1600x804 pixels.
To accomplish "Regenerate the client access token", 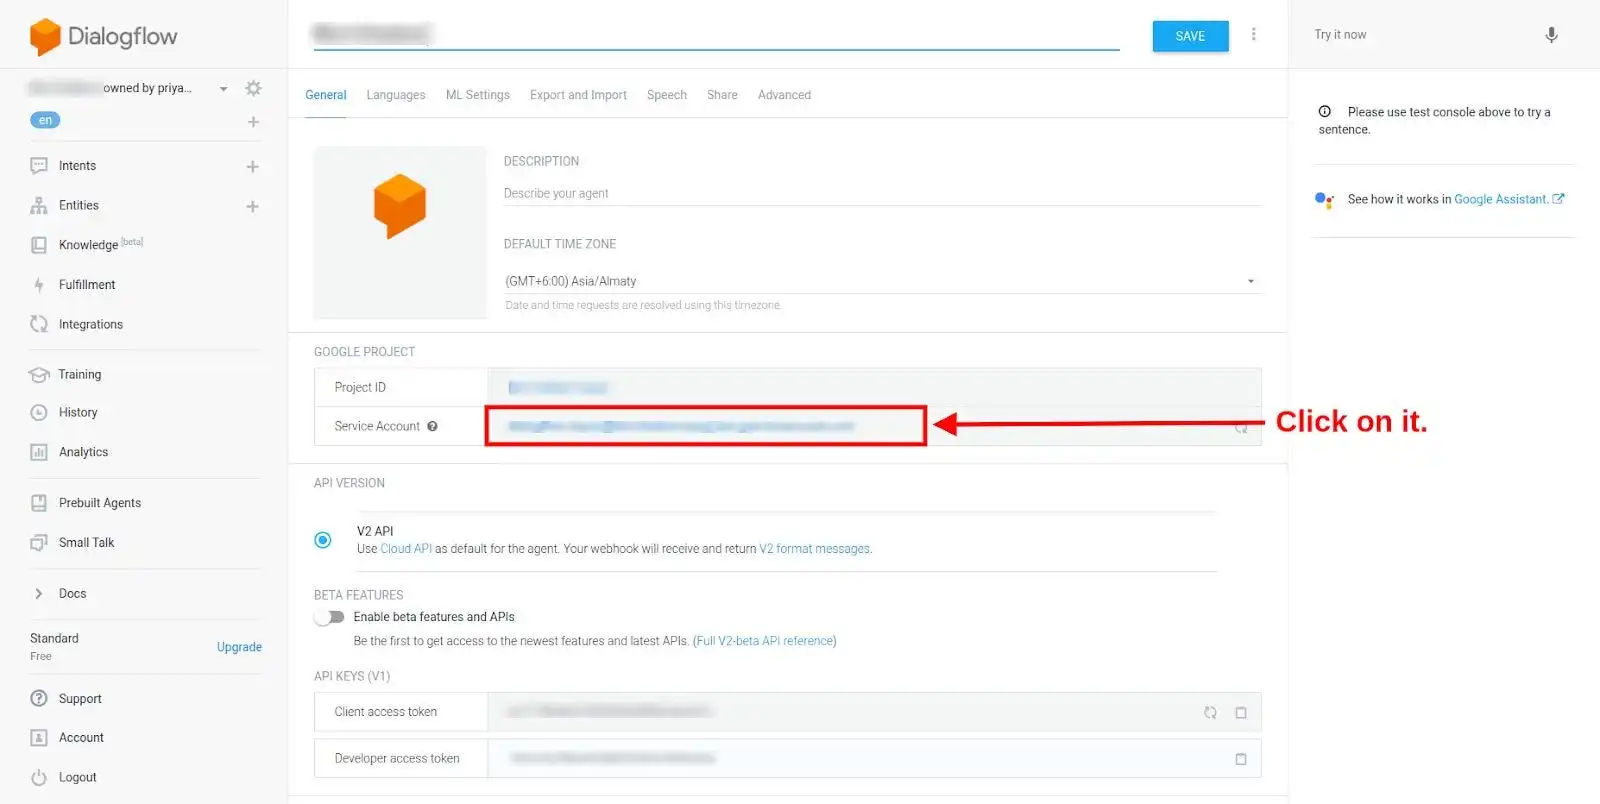I will click(x=1210, y=713).
